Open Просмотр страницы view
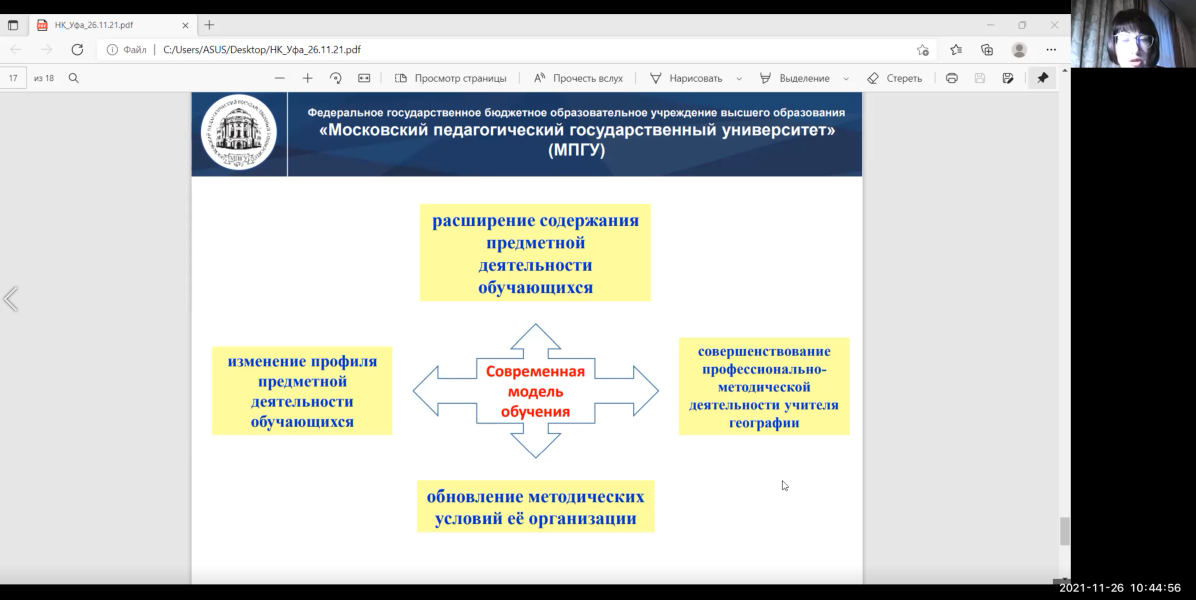The image size is (1196, 600). 450,78
